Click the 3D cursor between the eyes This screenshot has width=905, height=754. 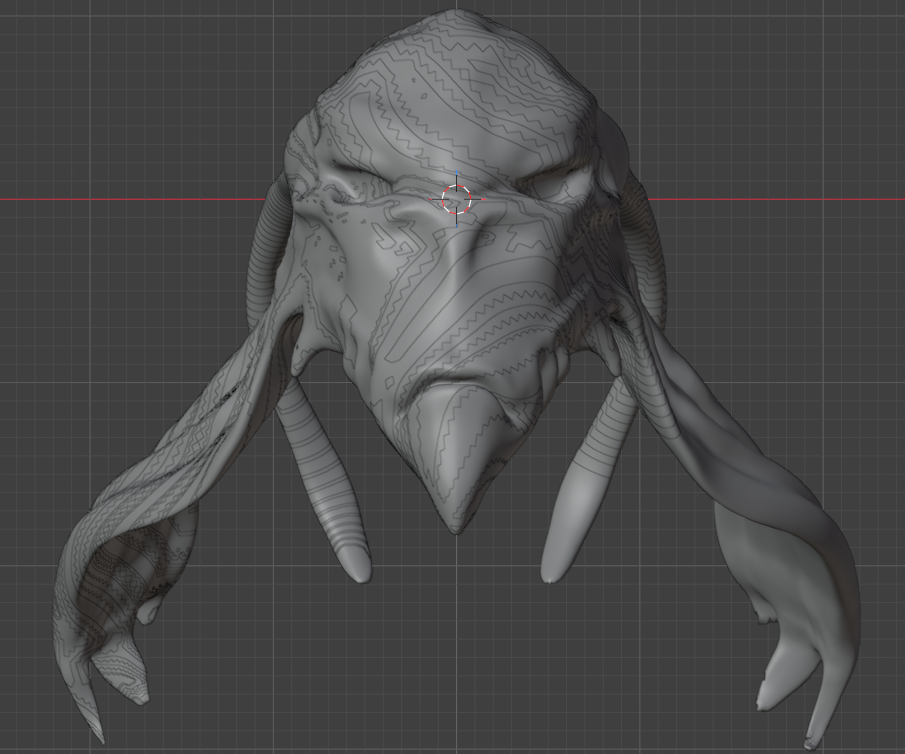[456, 199]
